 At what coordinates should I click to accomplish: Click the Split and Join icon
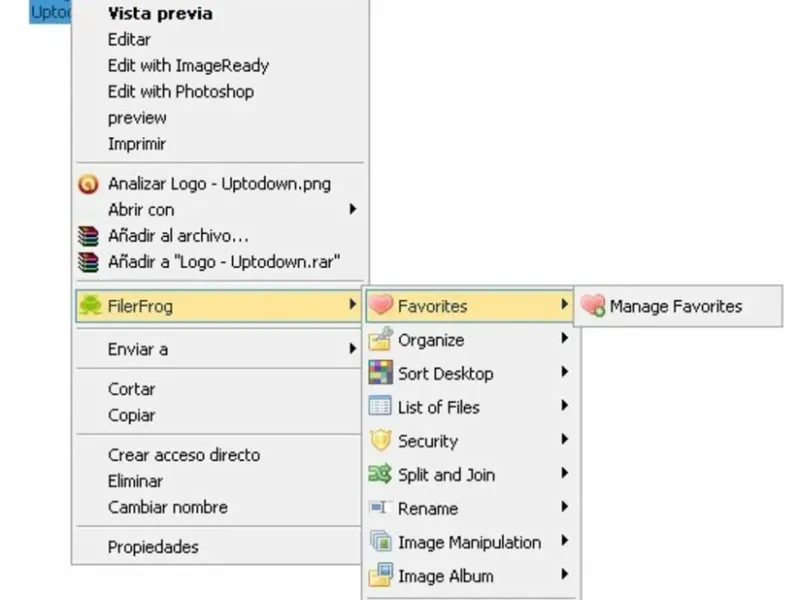pos(380,475)
